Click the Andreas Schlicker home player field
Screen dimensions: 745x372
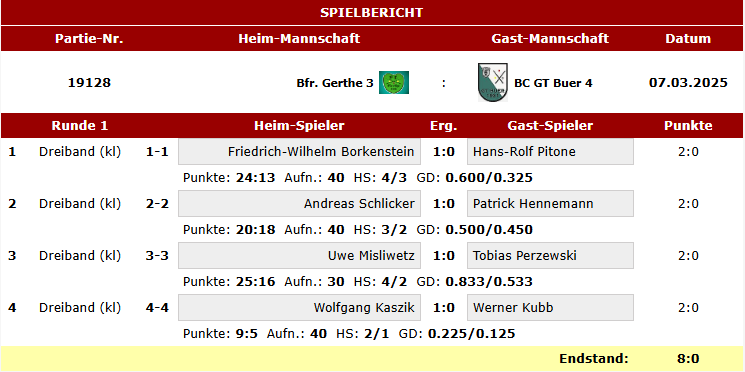[x=299, y=203]
